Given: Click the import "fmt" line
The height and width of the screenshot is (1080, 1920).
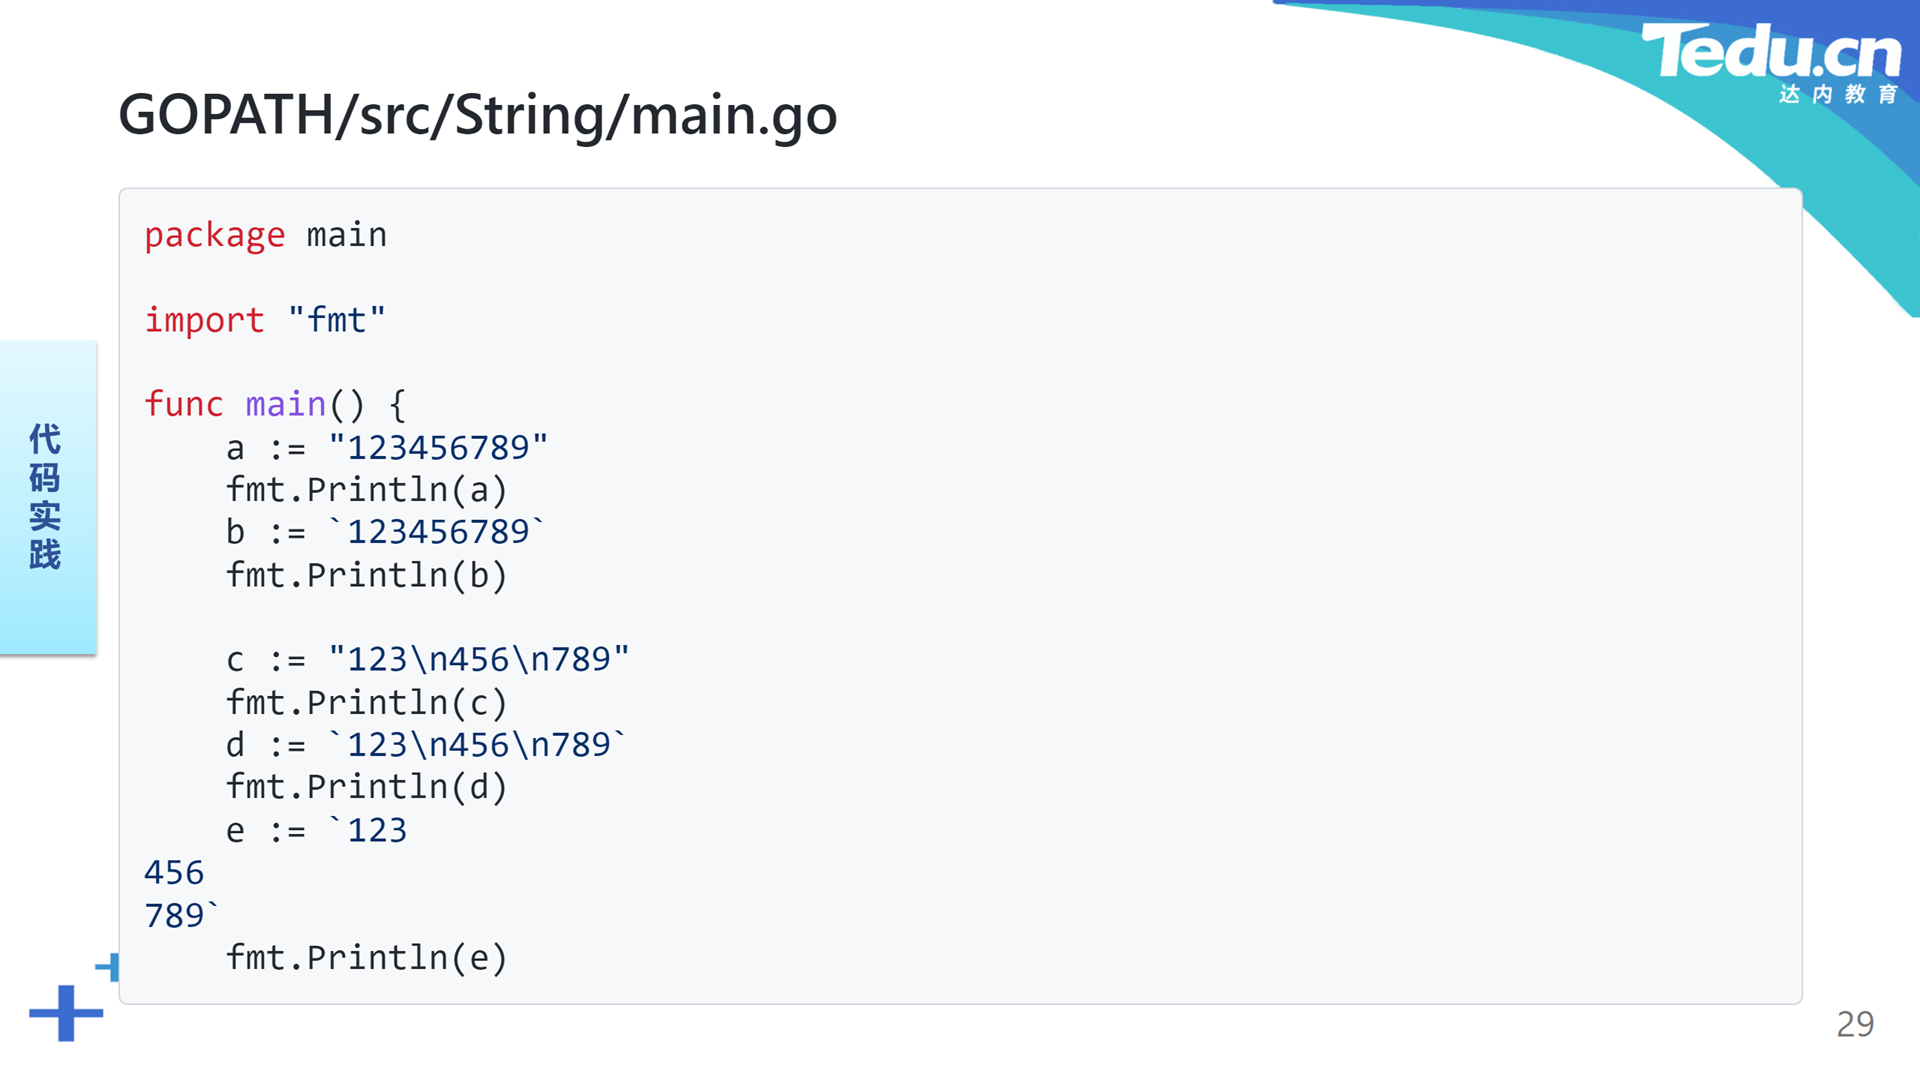Looking at the screenshot, I should pyautogui.click(x=265, y=320).
